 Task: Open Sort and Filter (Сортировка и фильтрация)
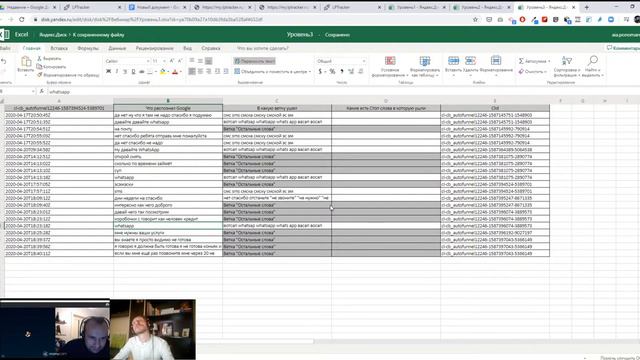click(567, 67)
